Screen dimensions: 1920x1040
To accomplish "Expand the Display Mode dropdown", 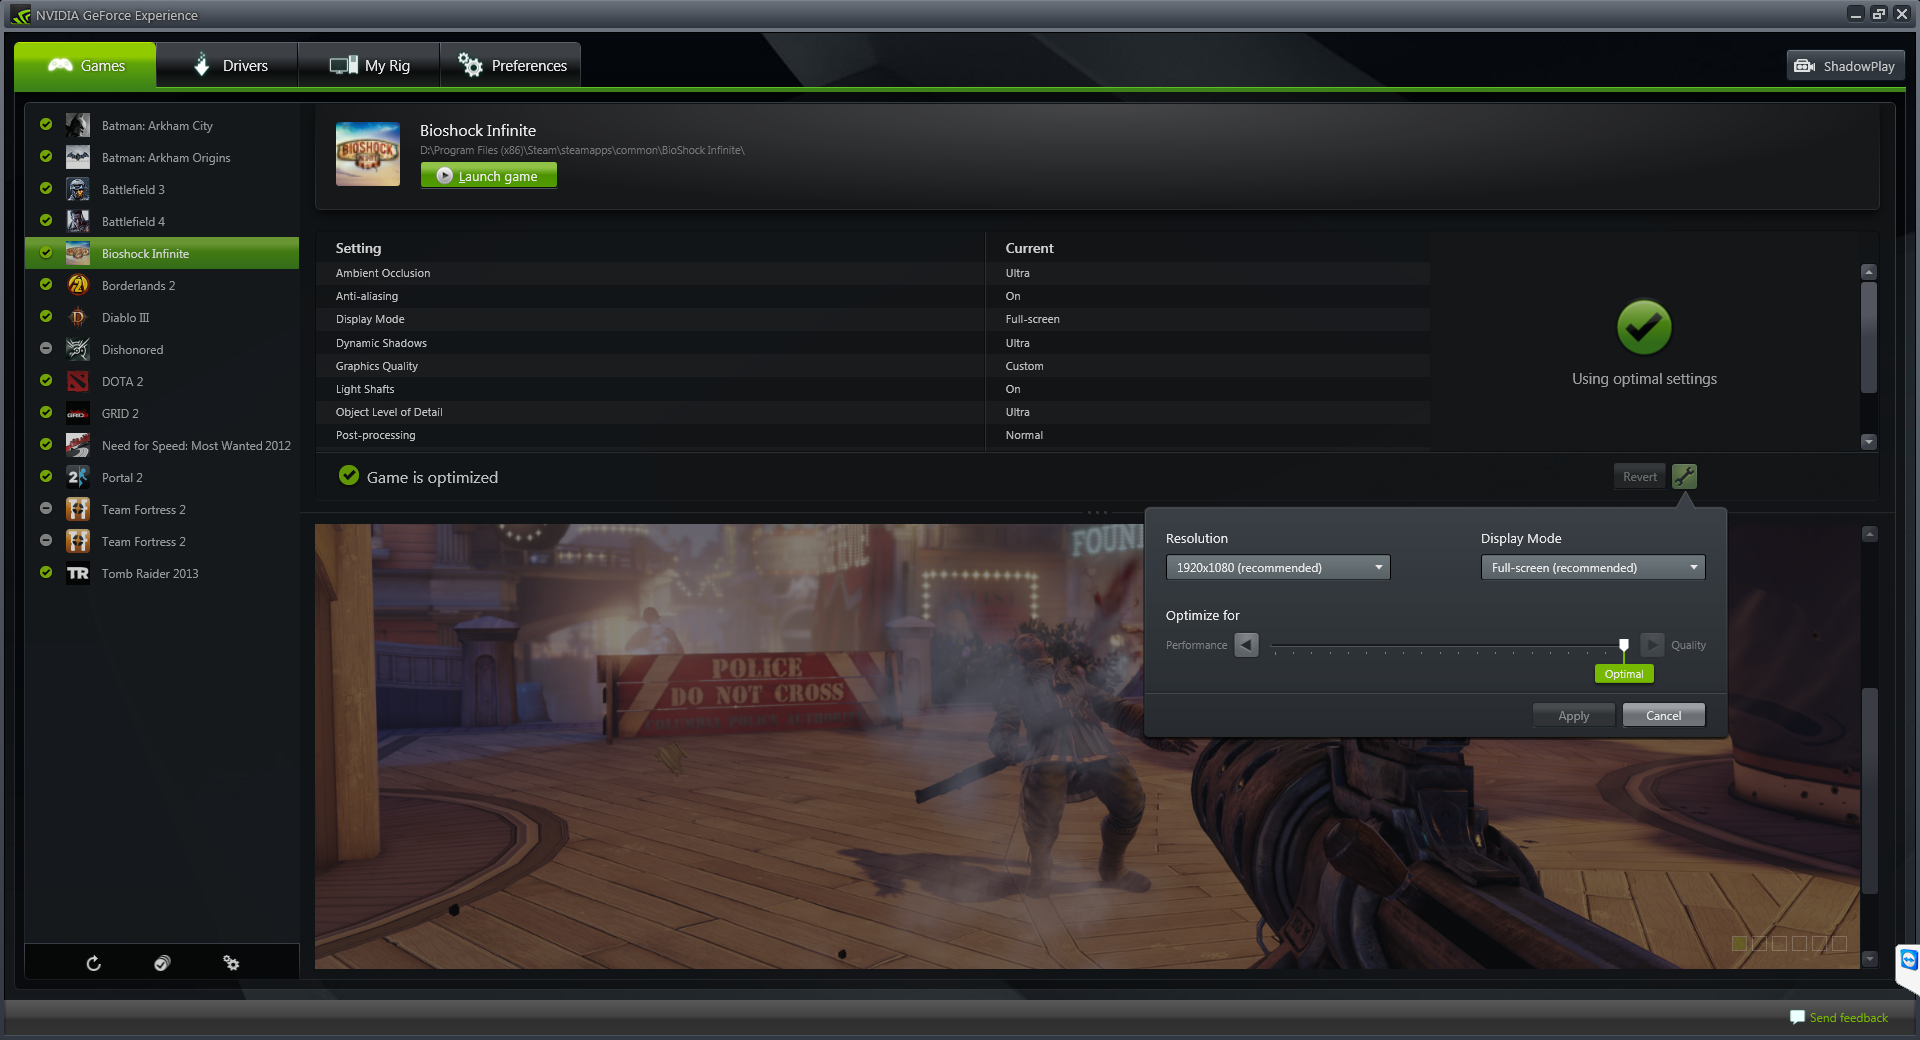I will [x=1592, y=568].
